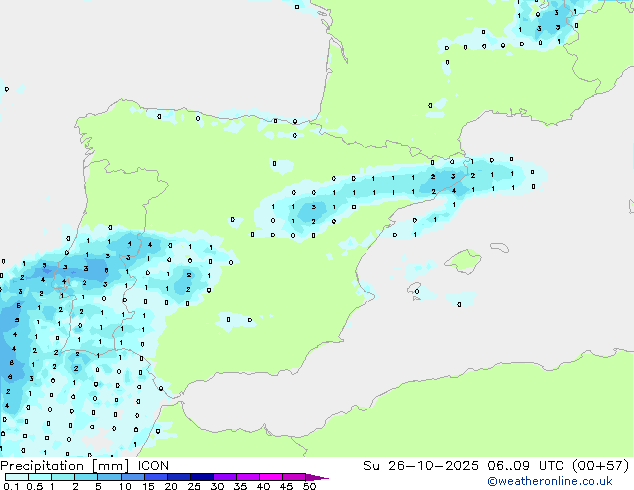The image size is (634, 490).
Task: Select the legend swatch between 45 and 50
Action: point(294,477)
